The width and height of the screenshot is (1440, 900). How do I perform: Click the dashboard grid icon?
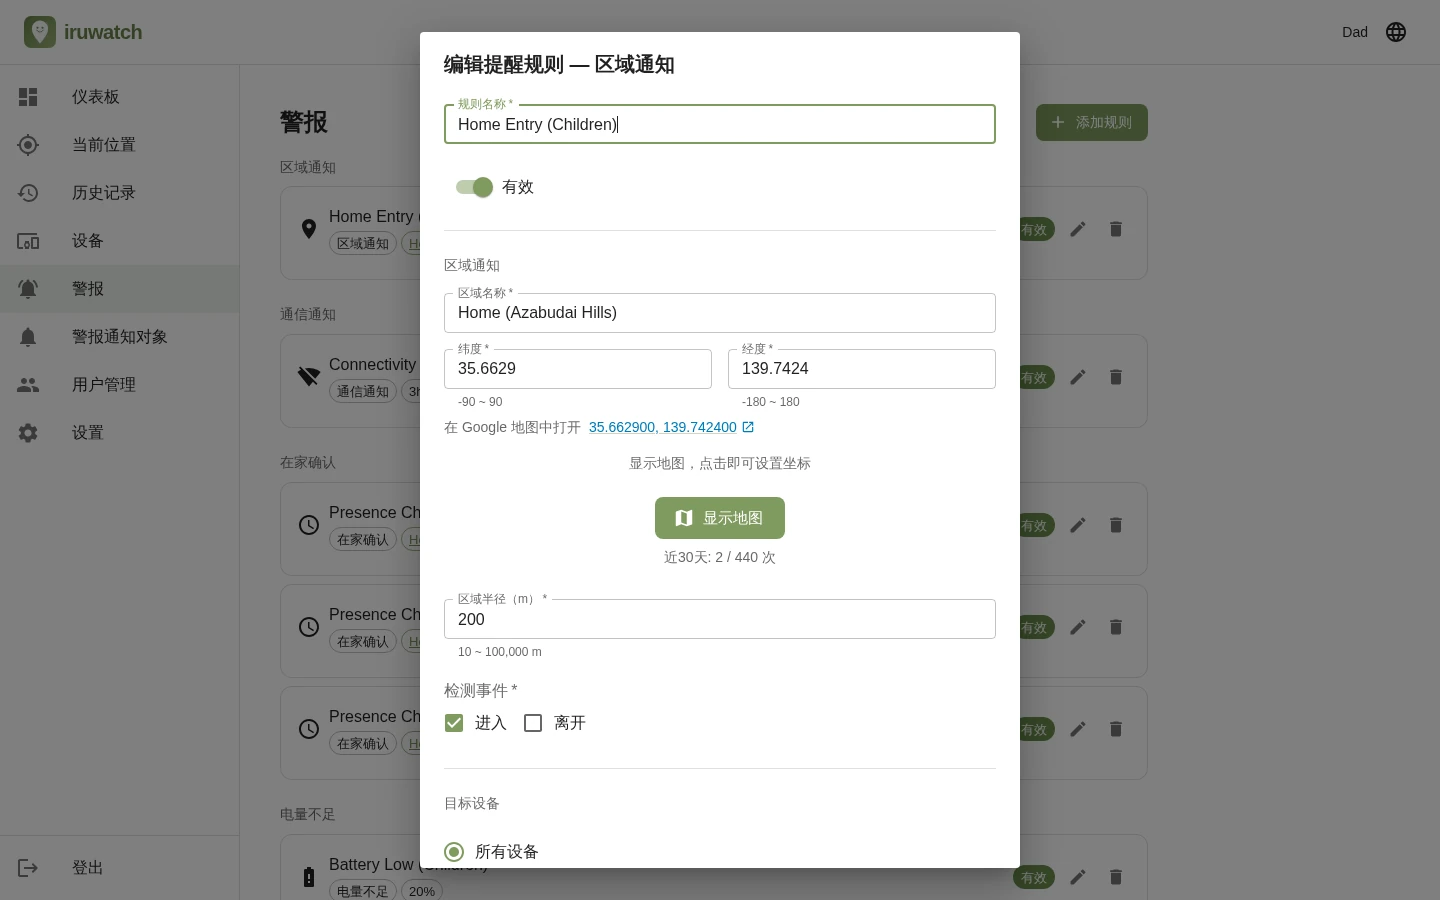[x=28, y=97]
